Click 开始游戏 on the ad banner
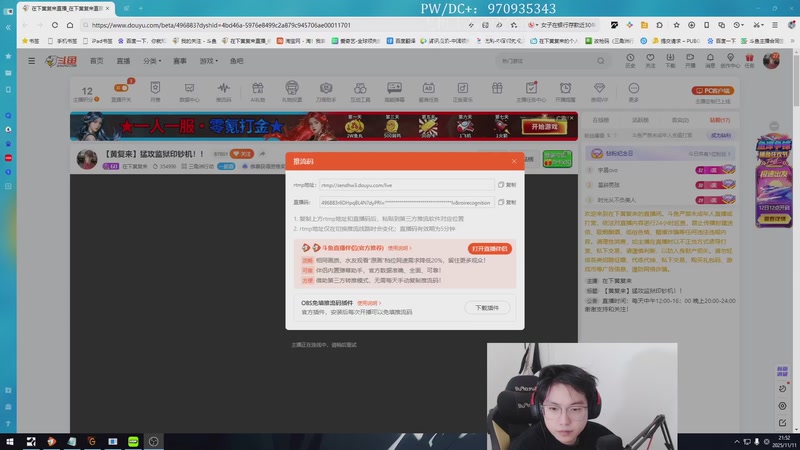The height and width of the screenshot is (450, 800). 544,127
